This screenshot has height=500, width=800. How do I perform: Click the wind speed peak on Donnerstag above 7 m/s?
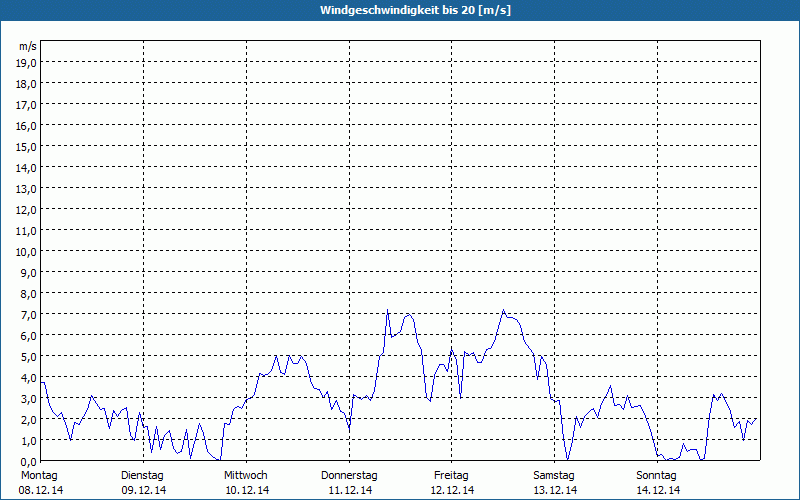[x=388, y=310]
